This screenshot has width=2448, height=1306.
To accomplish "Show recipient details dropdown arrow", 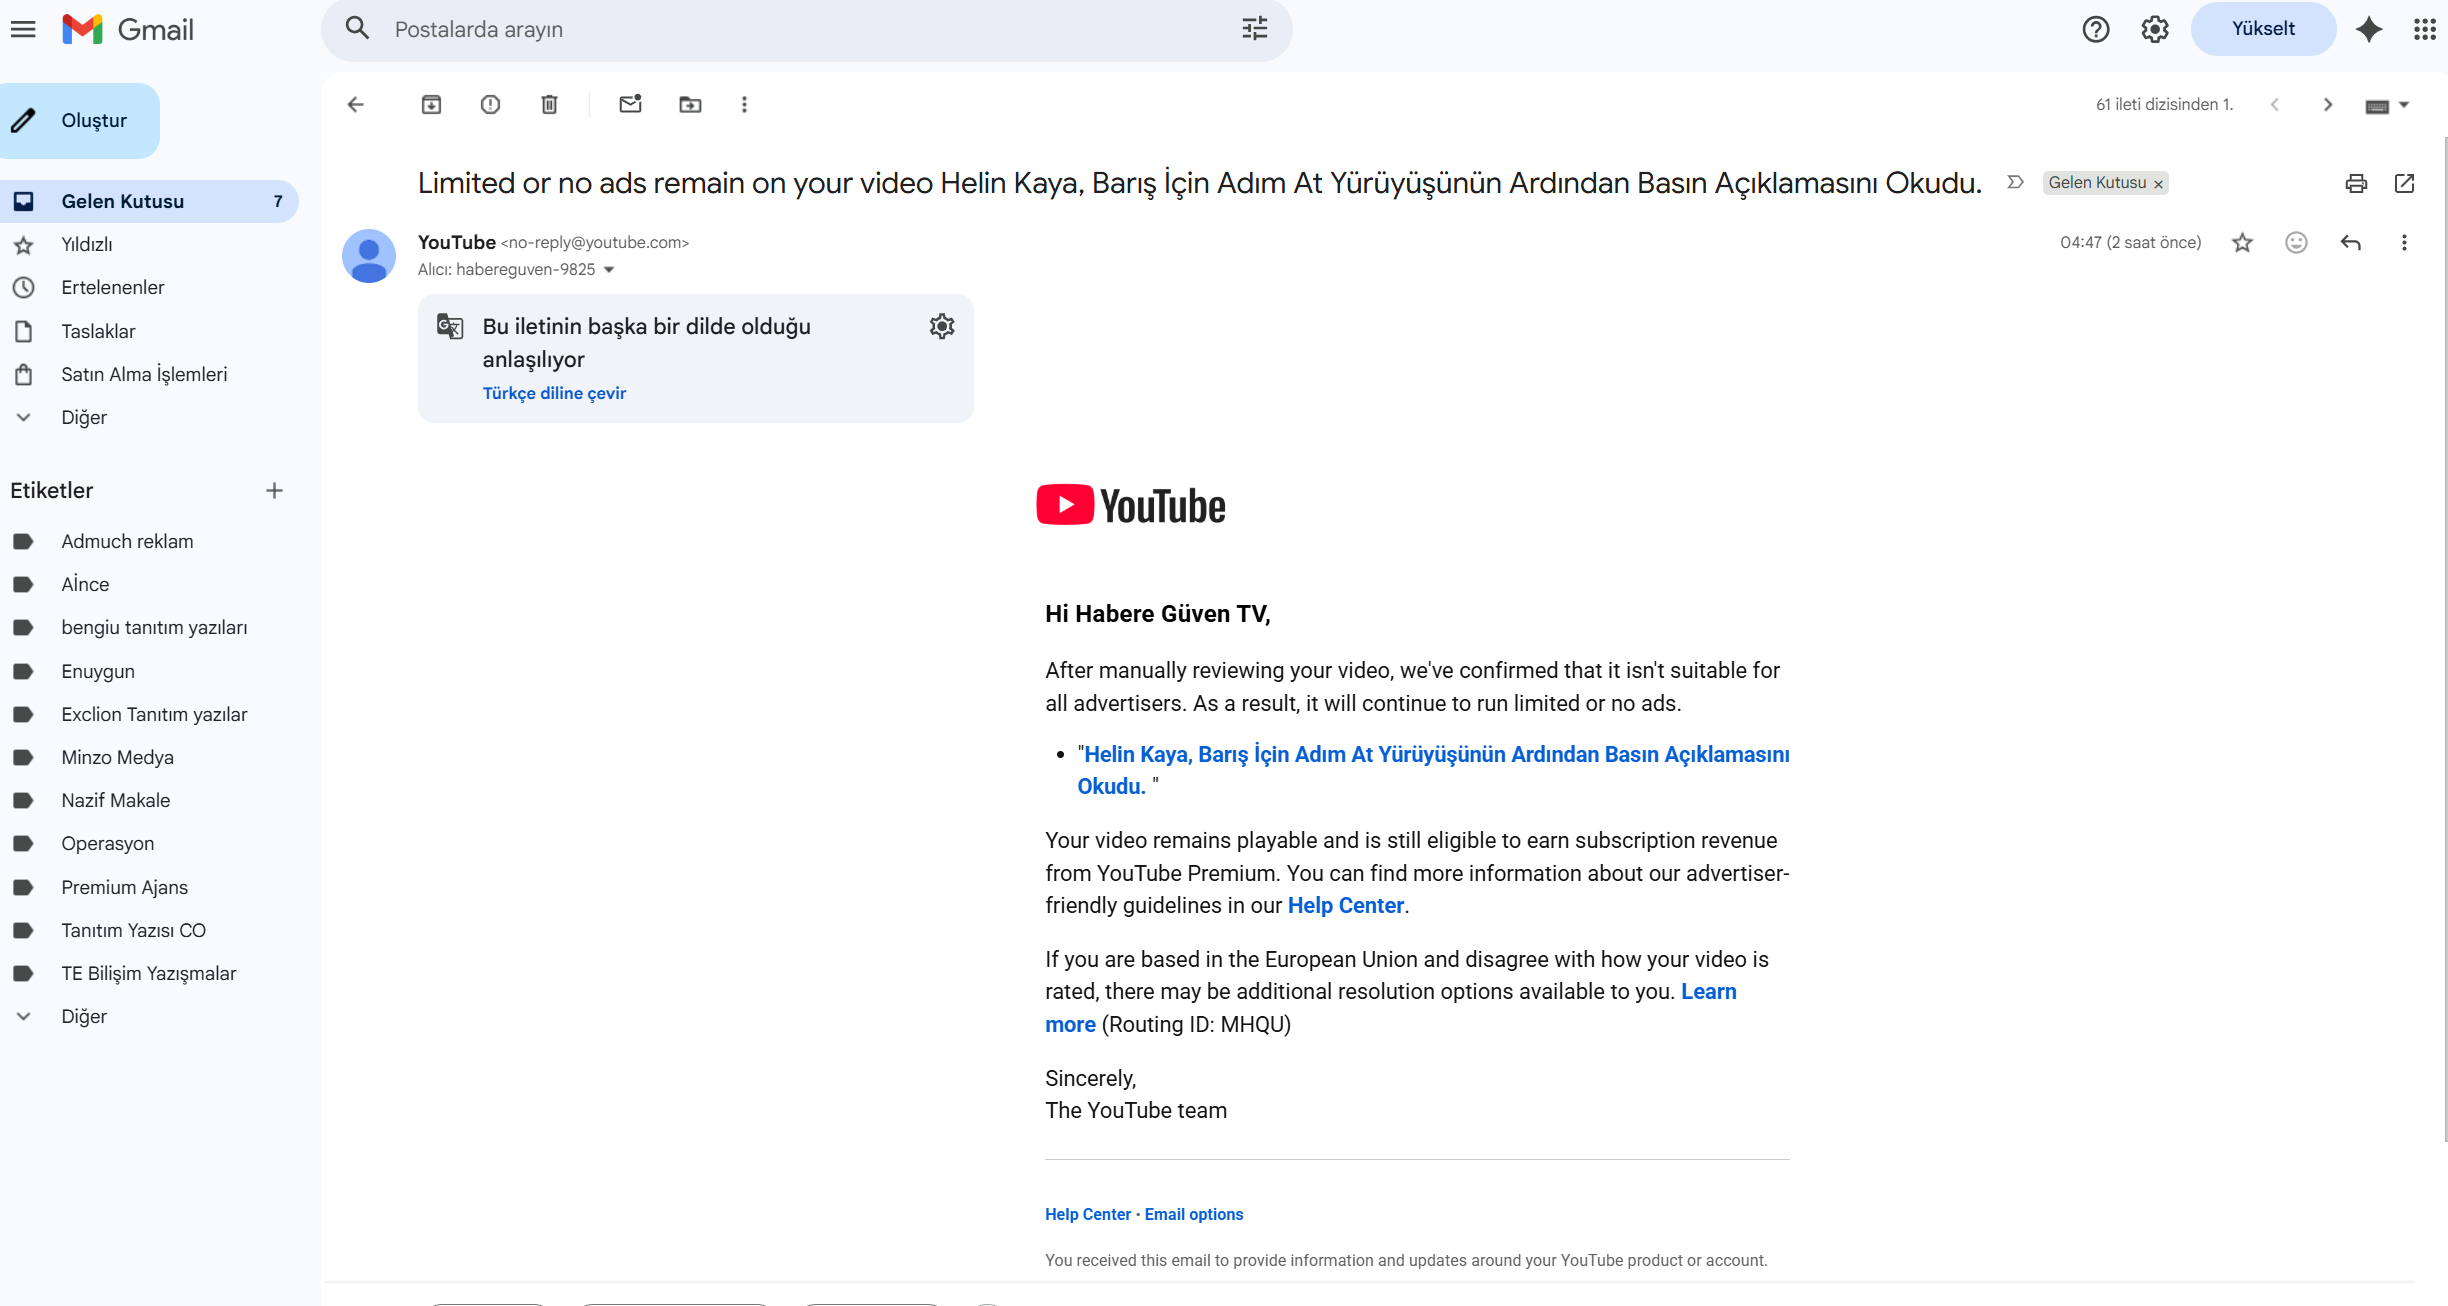I will tap(609, 270).
